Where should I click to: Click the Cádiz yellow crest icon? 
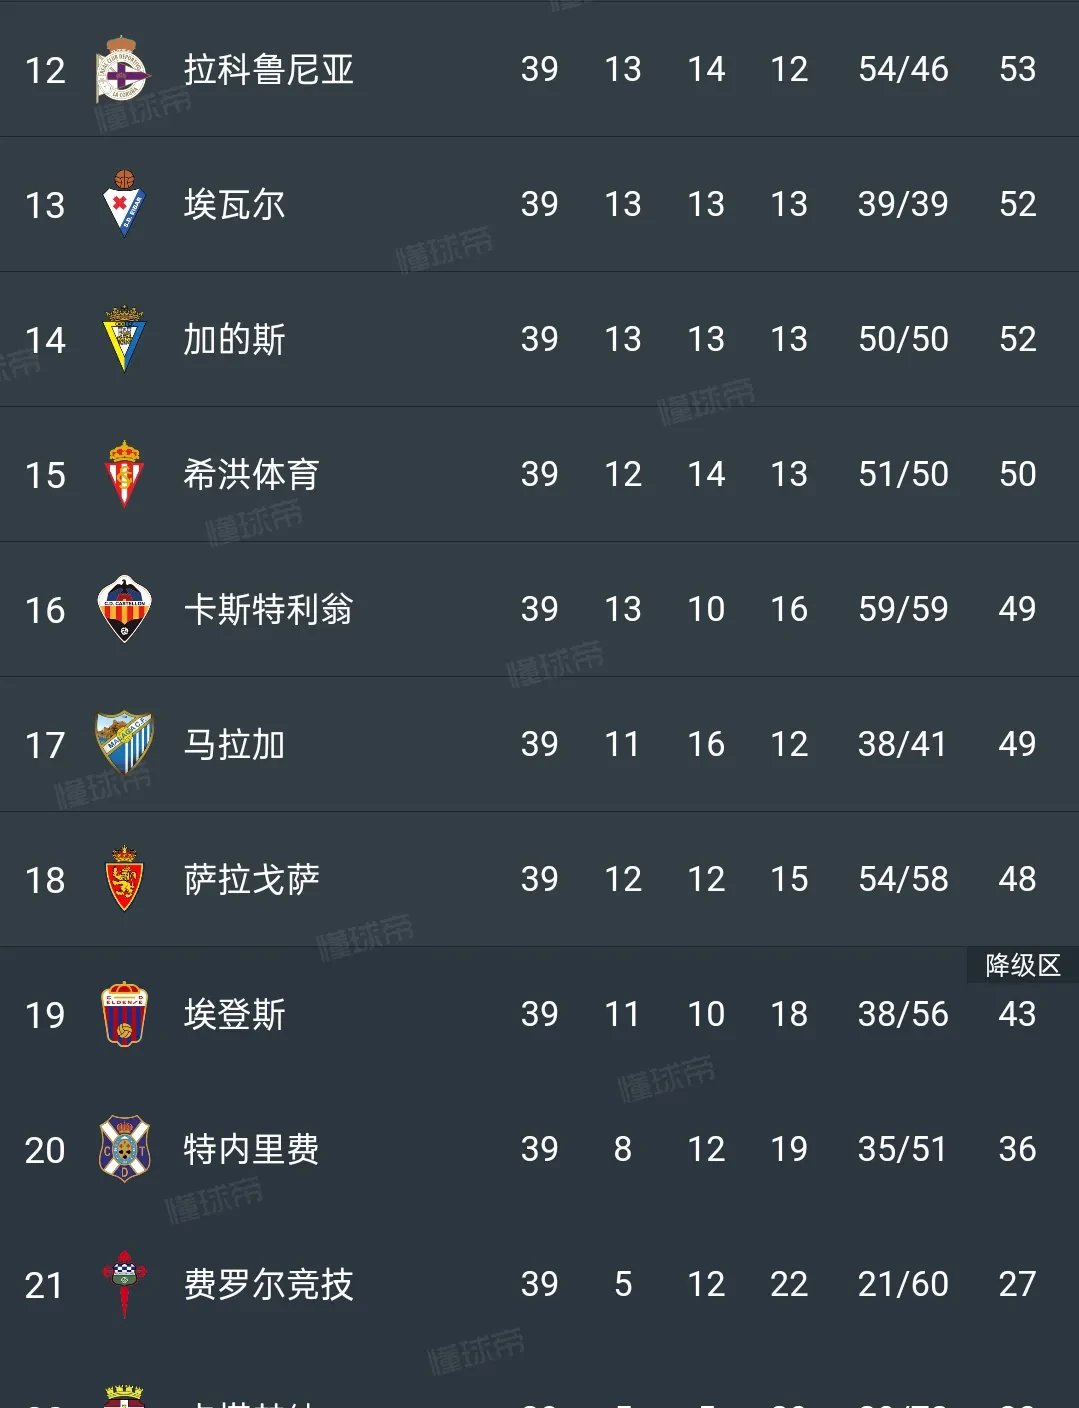pos(124,339)
